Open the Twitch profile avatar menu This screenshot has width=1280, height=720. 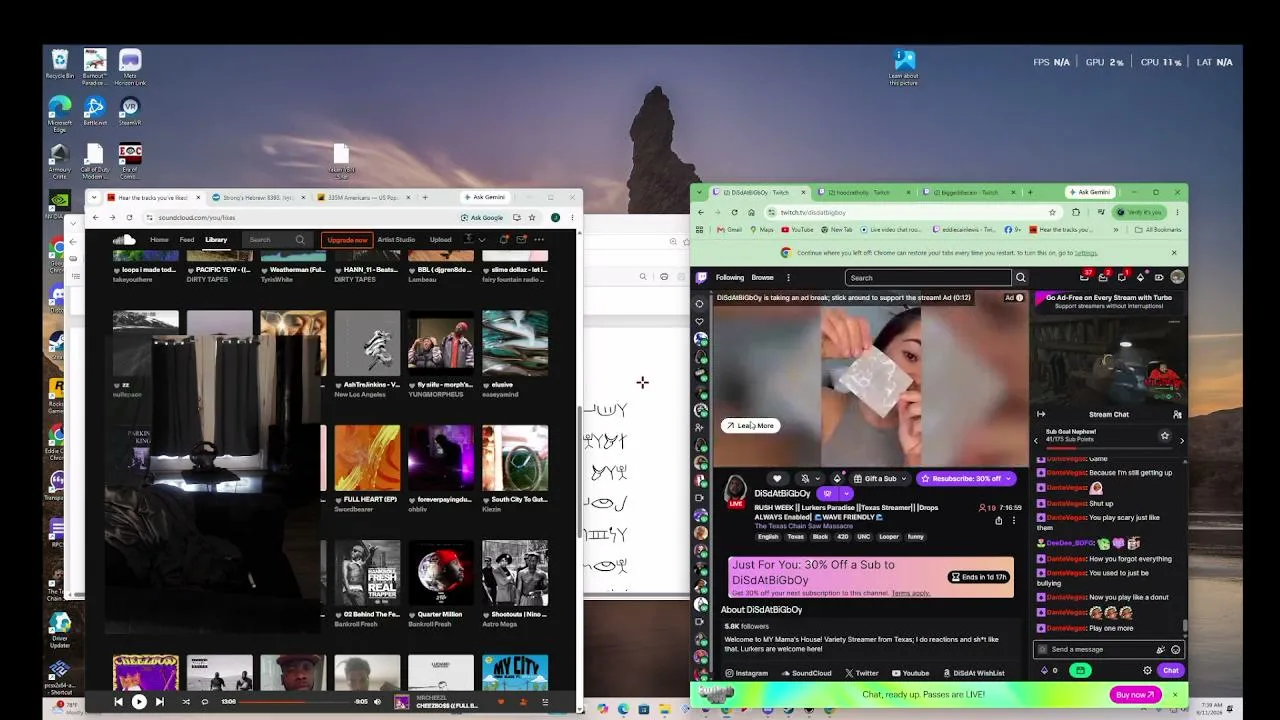[x=1177, y=277]
